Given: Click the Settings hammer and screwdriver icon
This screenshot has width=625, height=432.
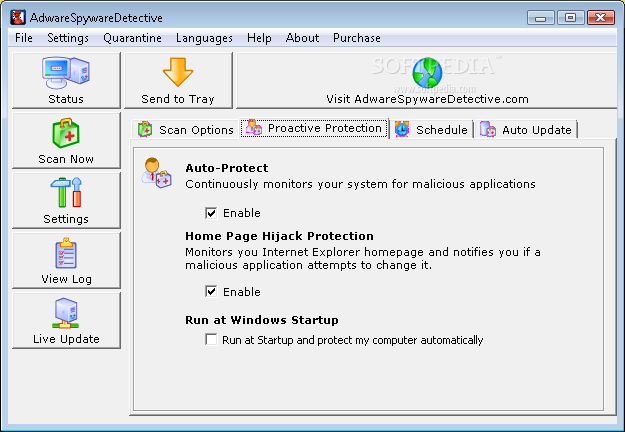Looking at the screenshot, I should coord(66,192).
